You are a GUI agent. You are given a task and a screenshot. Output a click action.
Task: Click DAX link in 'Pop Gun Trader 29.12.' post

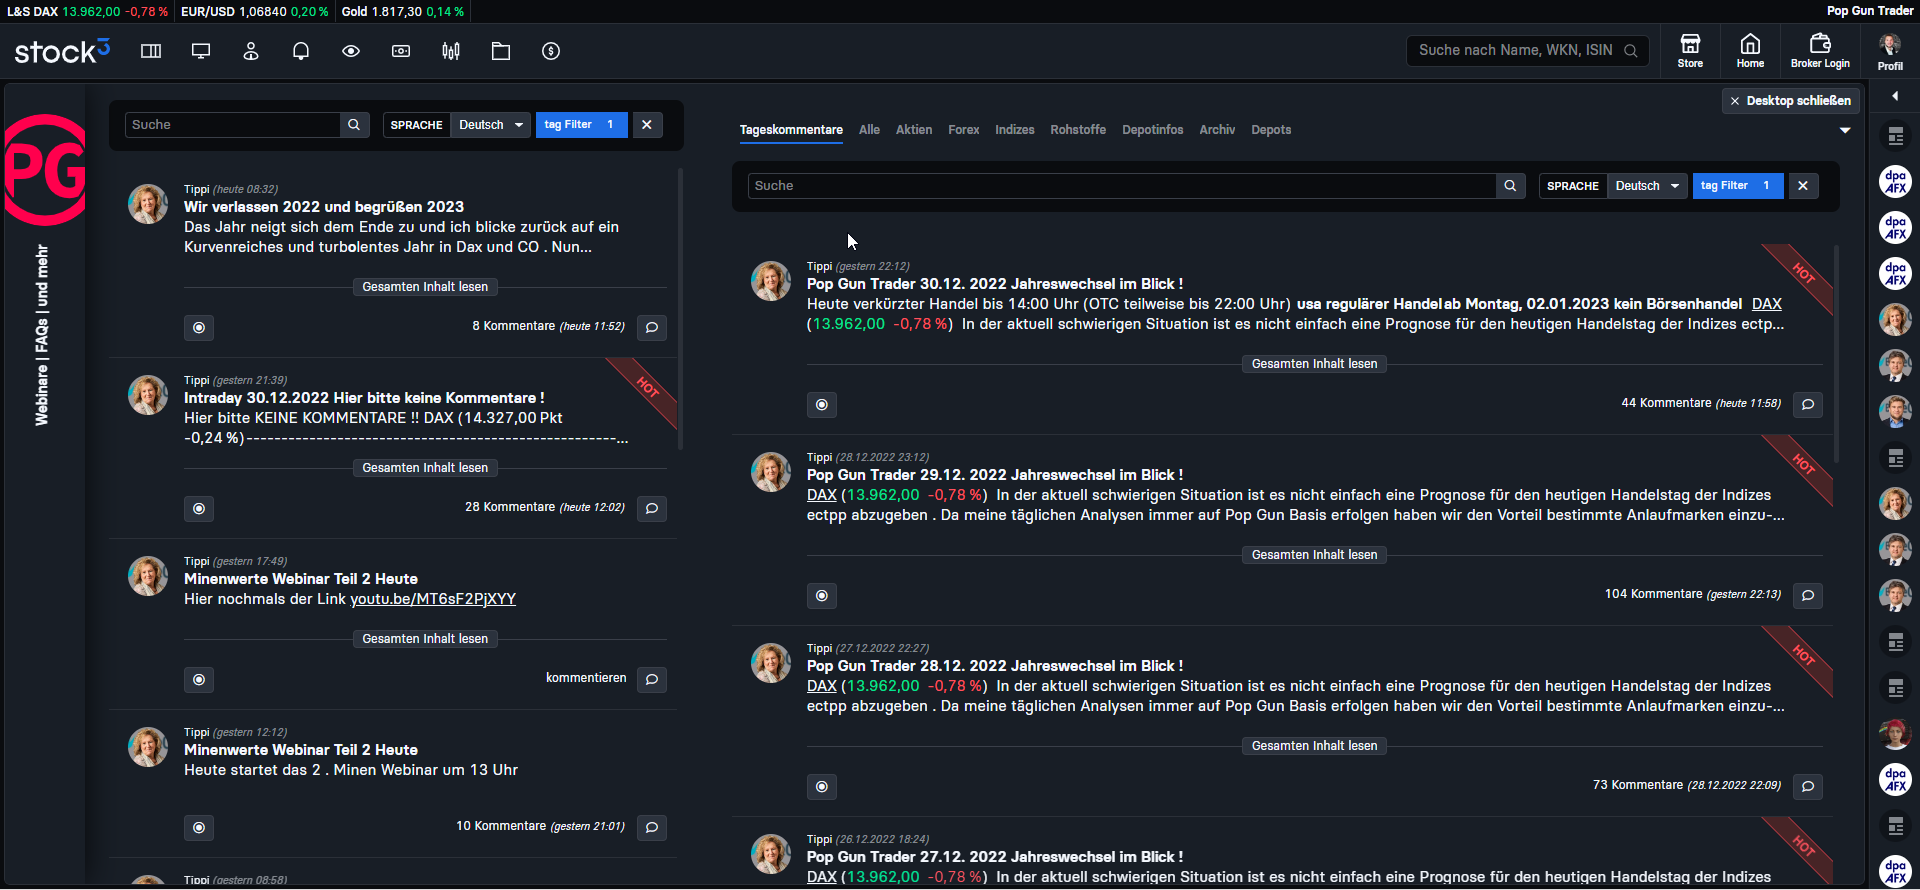click(822, 495)
